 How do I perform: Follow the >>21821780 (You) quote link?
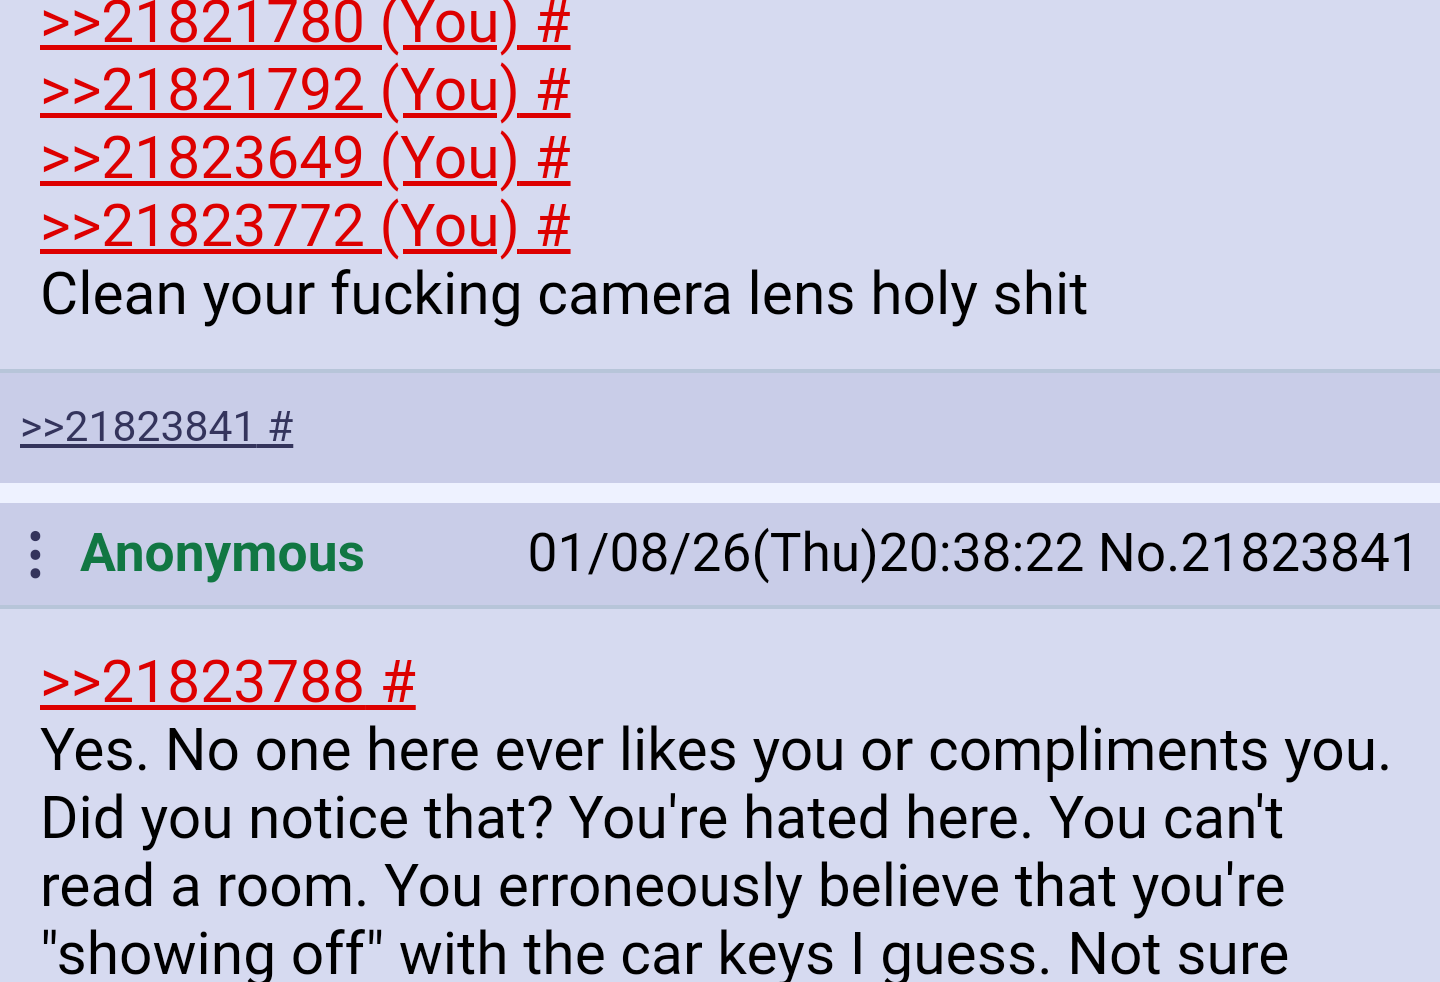coord(279,24)
